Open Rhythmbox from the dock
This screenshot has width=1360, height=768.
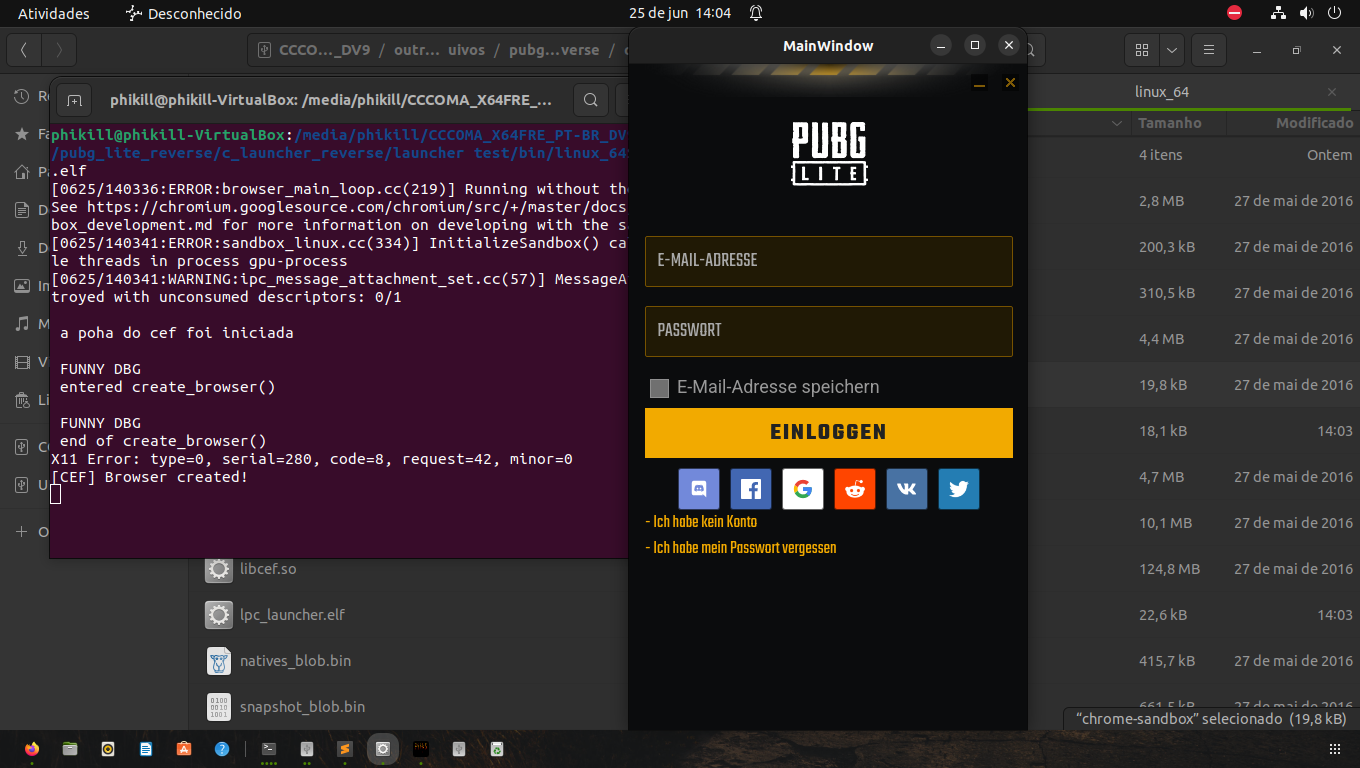pyautogui.click(x=108, y=748)
